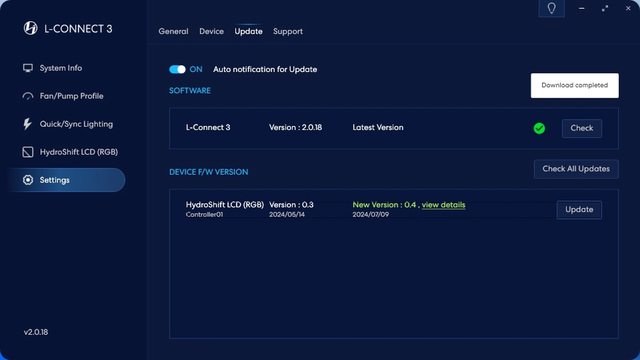
Task: Turn off Auto notification for Update
Action: point(177,69)
